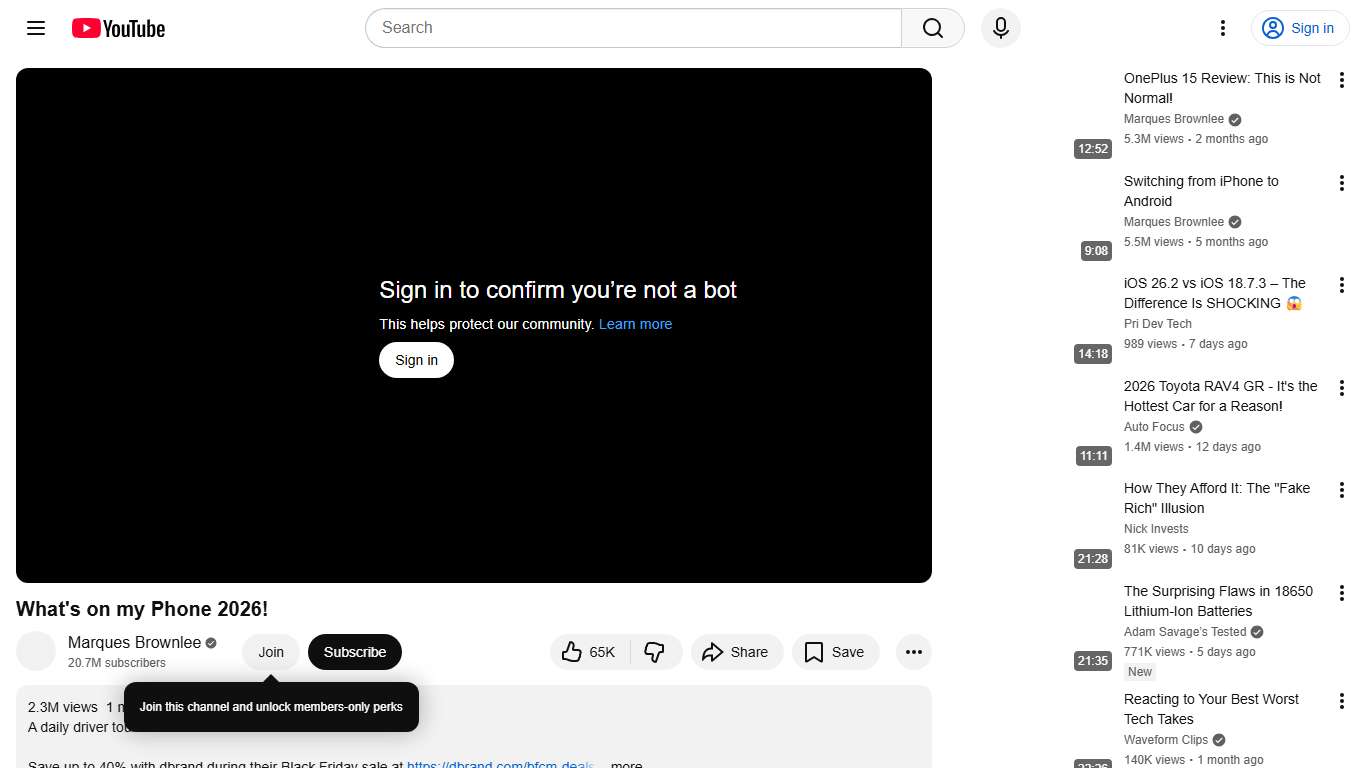
Task: Open the Learn more link
Action: 635,324
